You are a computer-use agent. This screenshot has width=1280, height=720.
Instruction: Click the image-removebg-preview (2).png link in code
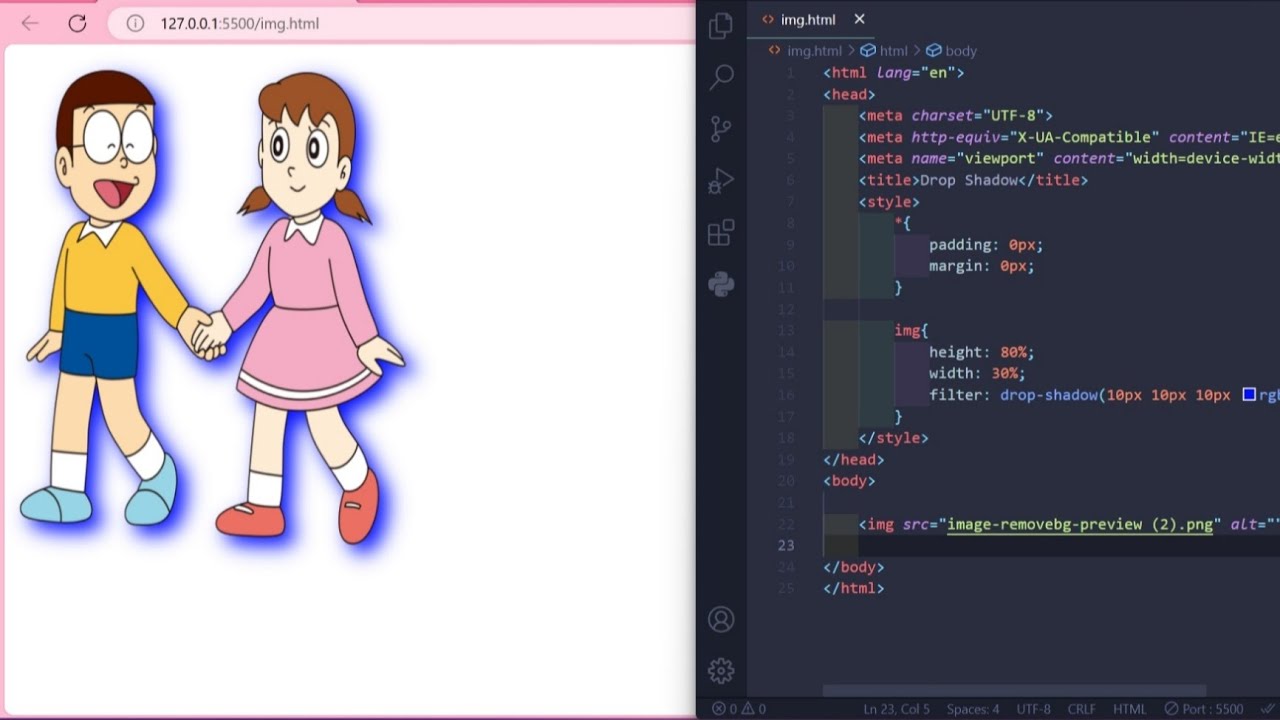1079,524
